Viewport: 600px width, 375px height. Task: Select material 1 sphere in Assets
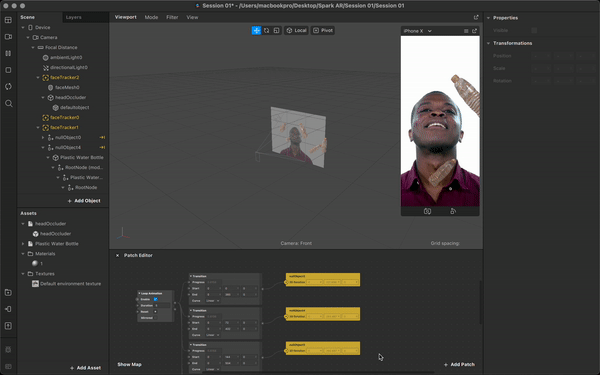(35, 264)
